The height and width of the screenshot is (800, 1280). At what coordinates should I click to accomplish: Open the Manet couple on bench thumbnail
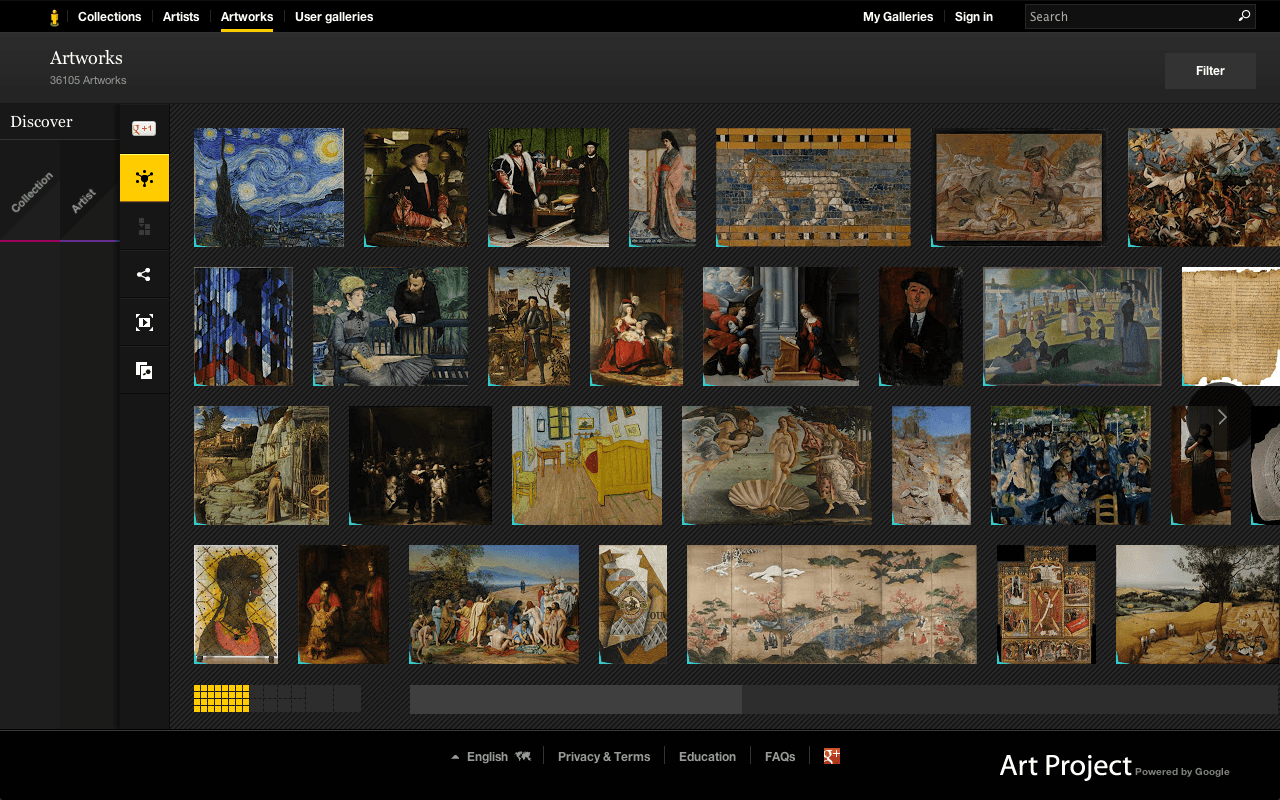(x=390, y=326)
